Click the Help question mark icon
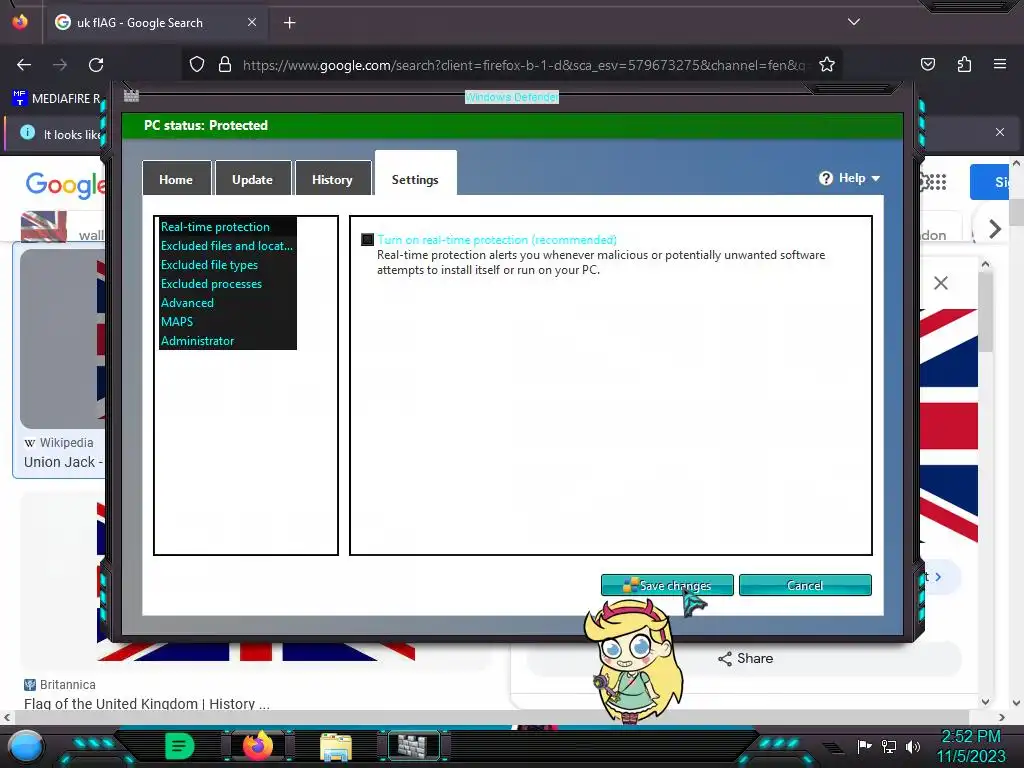Viewport: 1024px width, 768px height. (825, 178)
